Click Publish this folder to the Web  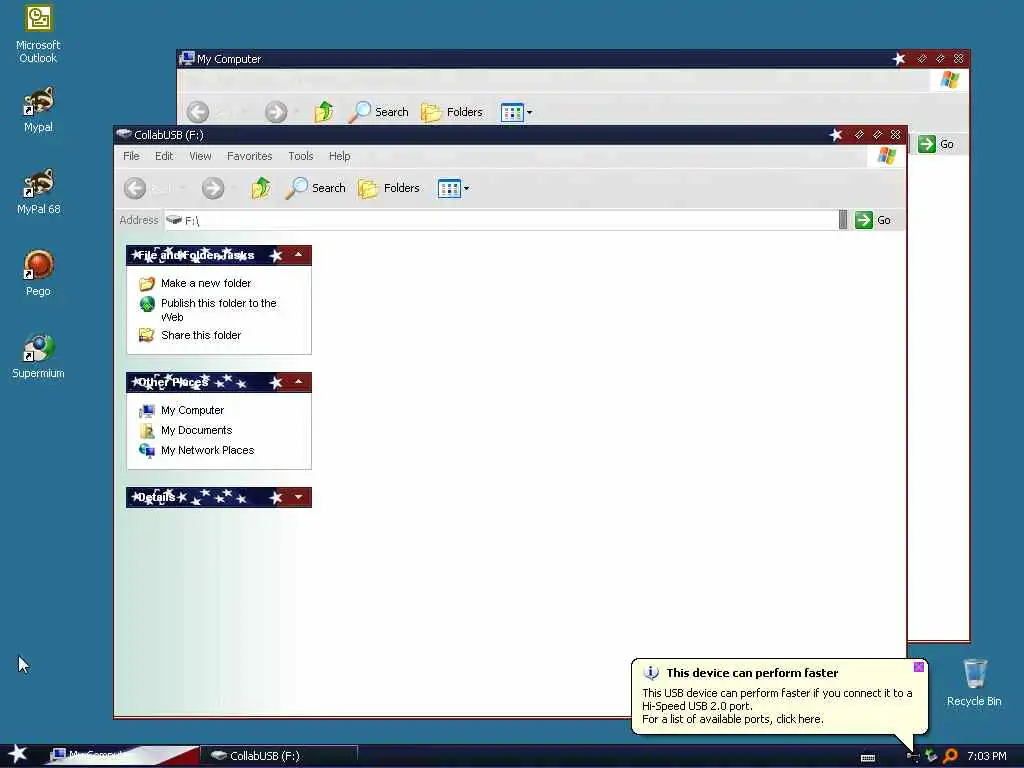coord(219,310)
